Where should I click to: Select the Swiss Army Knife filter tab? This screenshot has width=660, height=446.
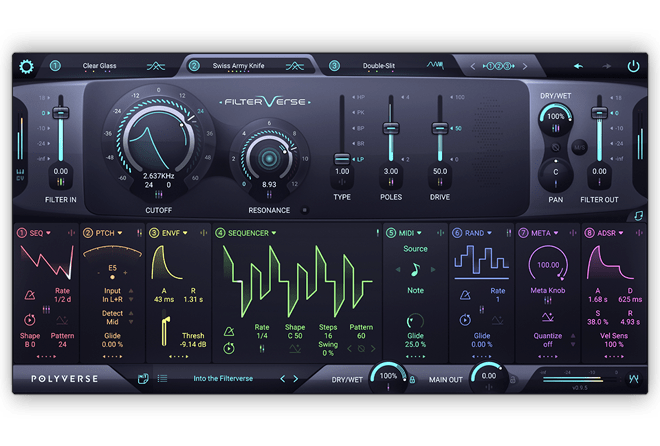click(242, 66)
